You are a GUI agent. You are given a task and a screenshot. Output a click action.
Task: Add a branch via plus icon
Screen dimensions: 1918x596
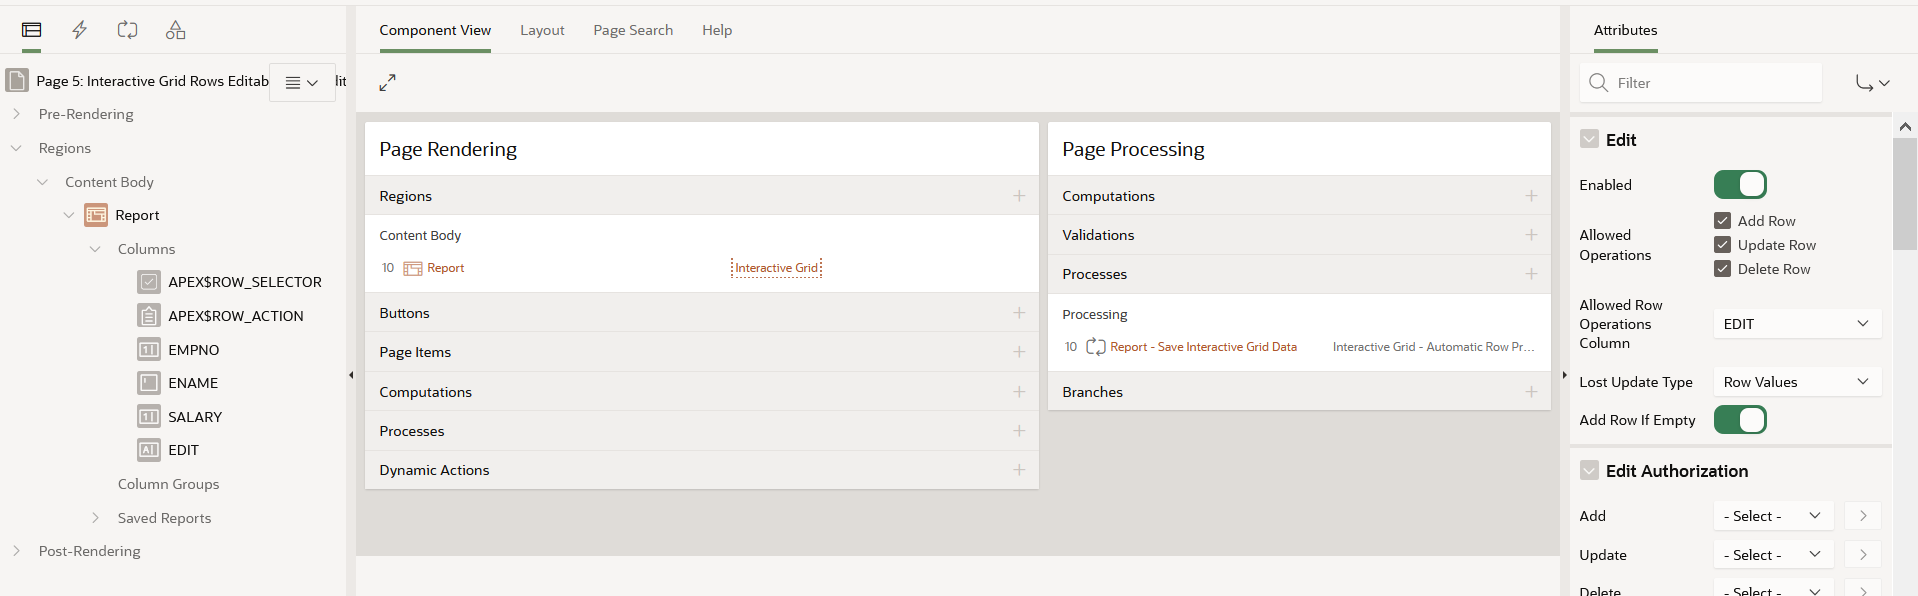pos(1531,392)
